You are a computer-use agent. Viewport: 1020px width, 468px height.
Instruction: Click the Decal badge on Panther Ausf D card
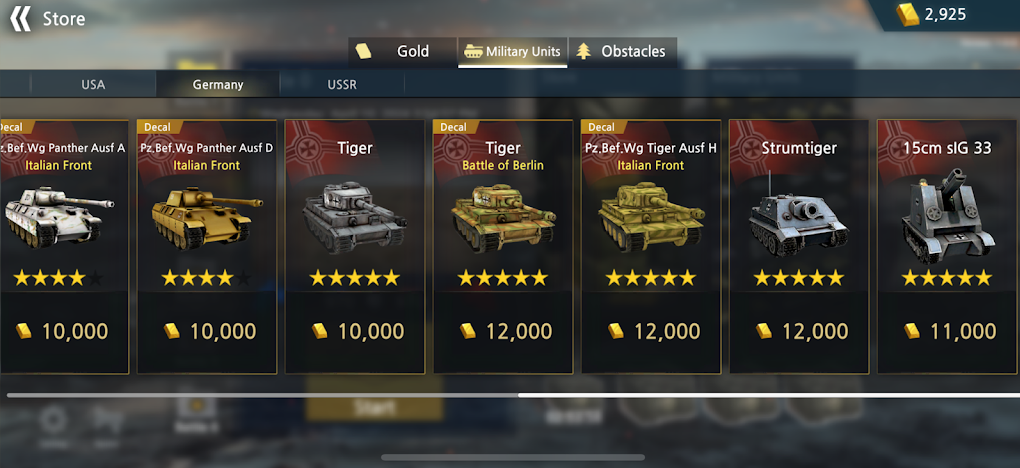[x=160, y=127]
